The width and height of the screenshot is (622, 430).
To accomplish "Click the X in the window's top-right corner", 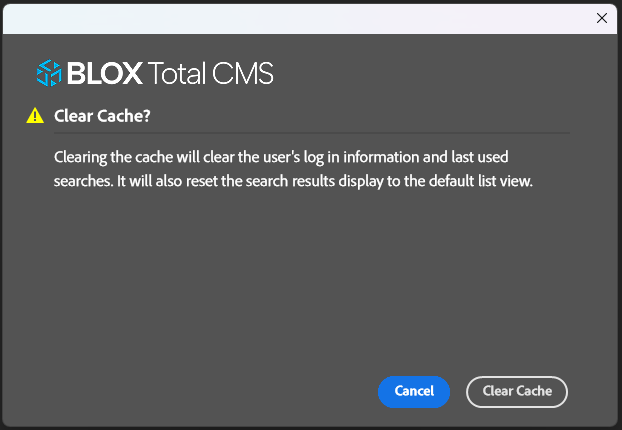I will [x=601, y=18].
